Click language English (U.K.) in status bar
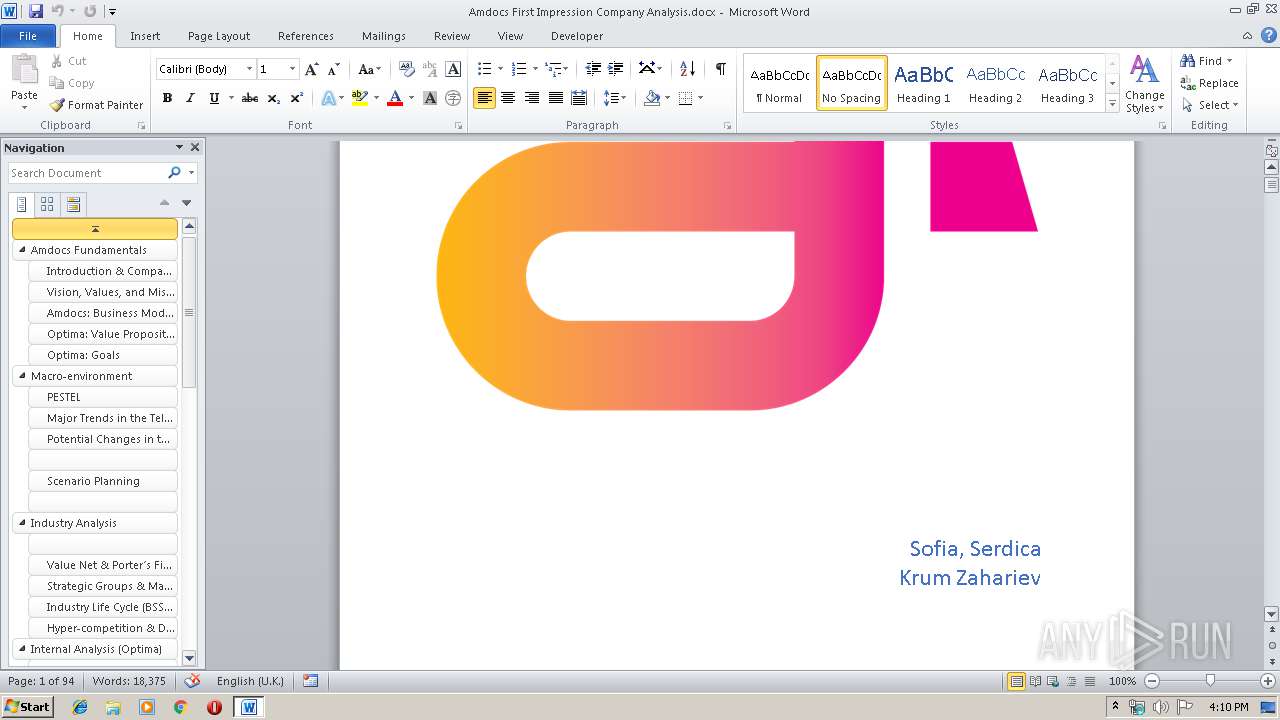Viewport: 1280px width, 720px height. click(x=250, y=681)
